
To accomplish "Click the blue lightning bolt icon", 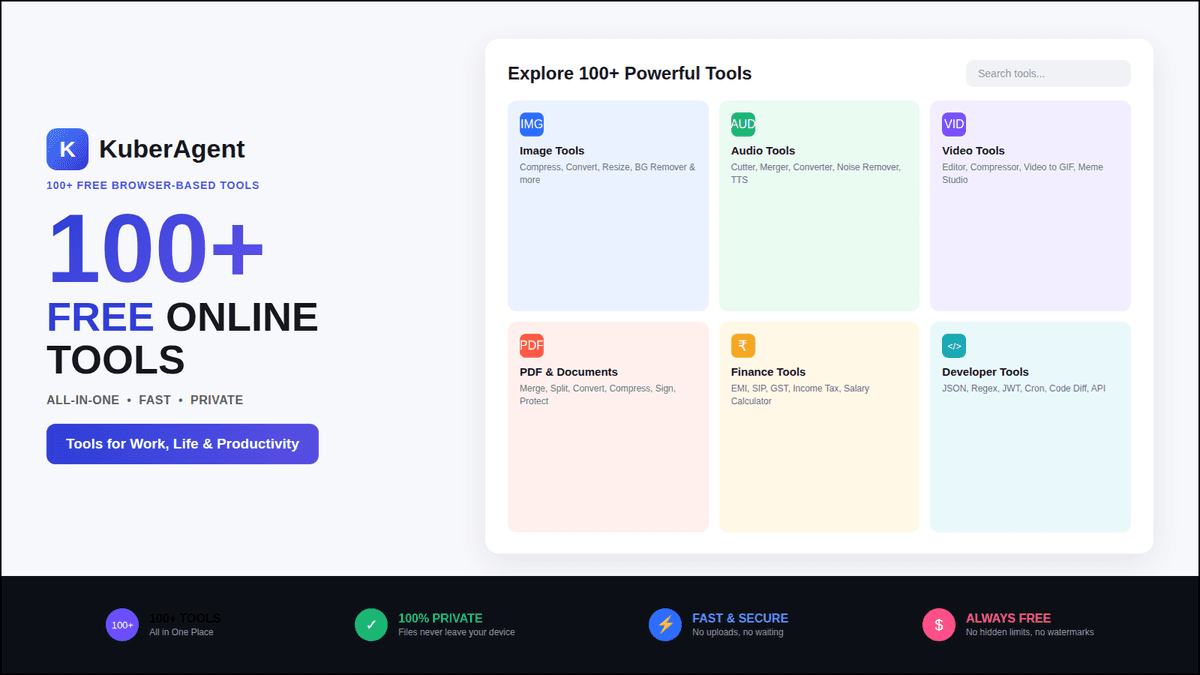I will click(665, 625).
